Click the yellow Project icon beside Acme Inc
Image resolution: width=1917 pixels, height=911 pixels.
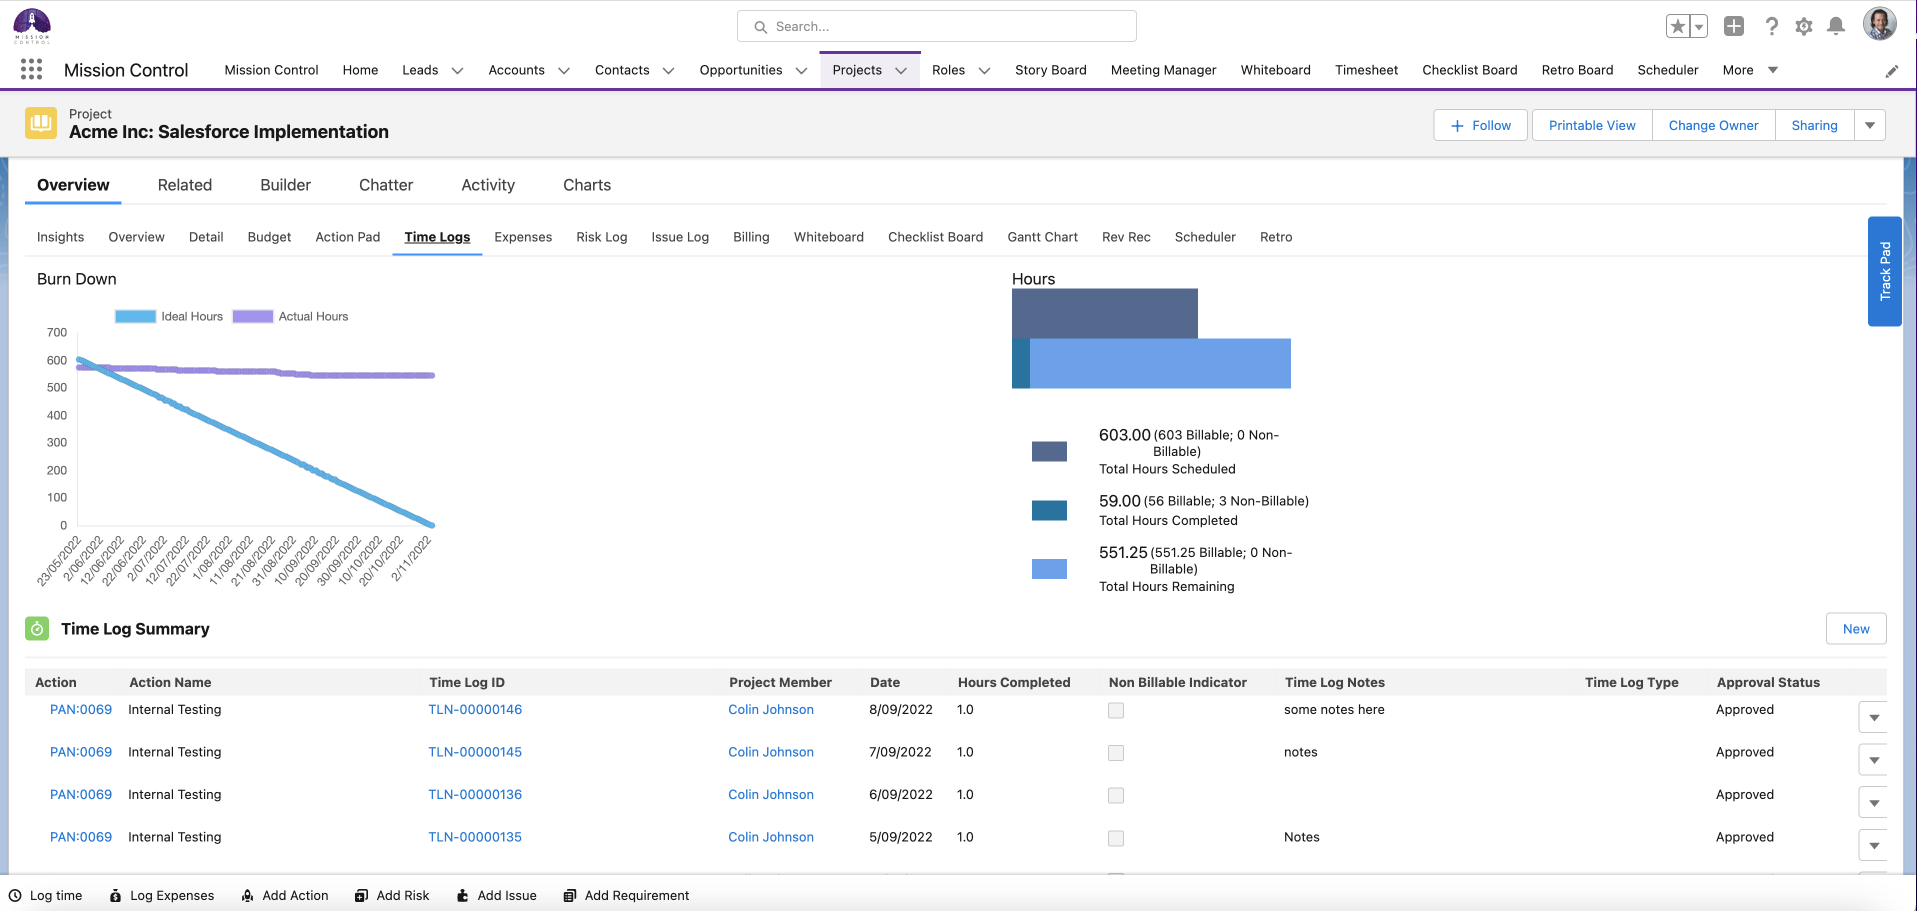tap(41, 123)
